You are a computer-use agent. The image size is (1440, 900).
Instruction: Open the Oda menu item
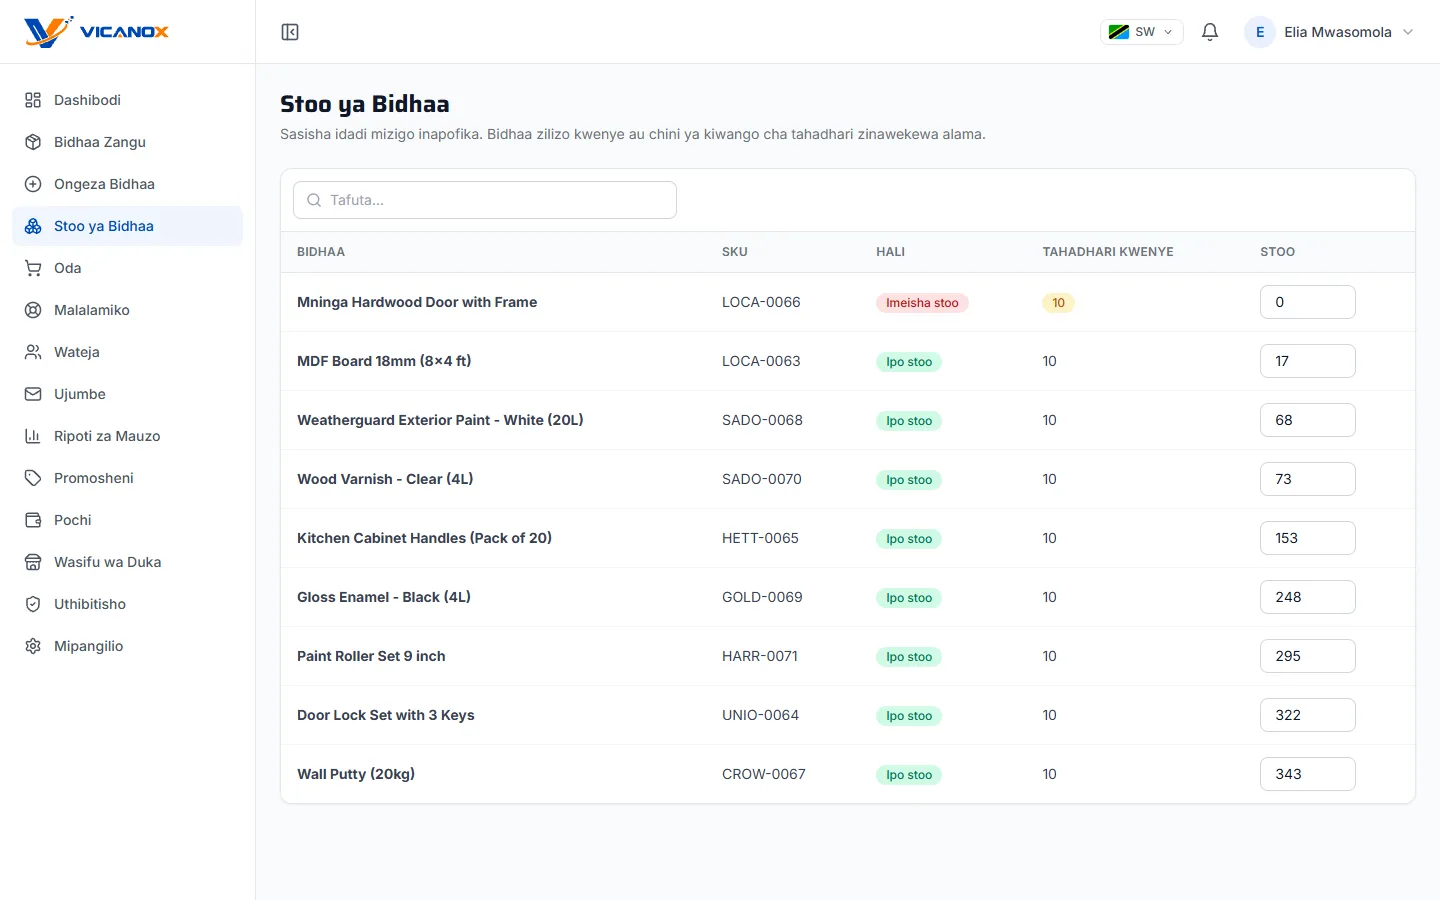coord(127,268)
